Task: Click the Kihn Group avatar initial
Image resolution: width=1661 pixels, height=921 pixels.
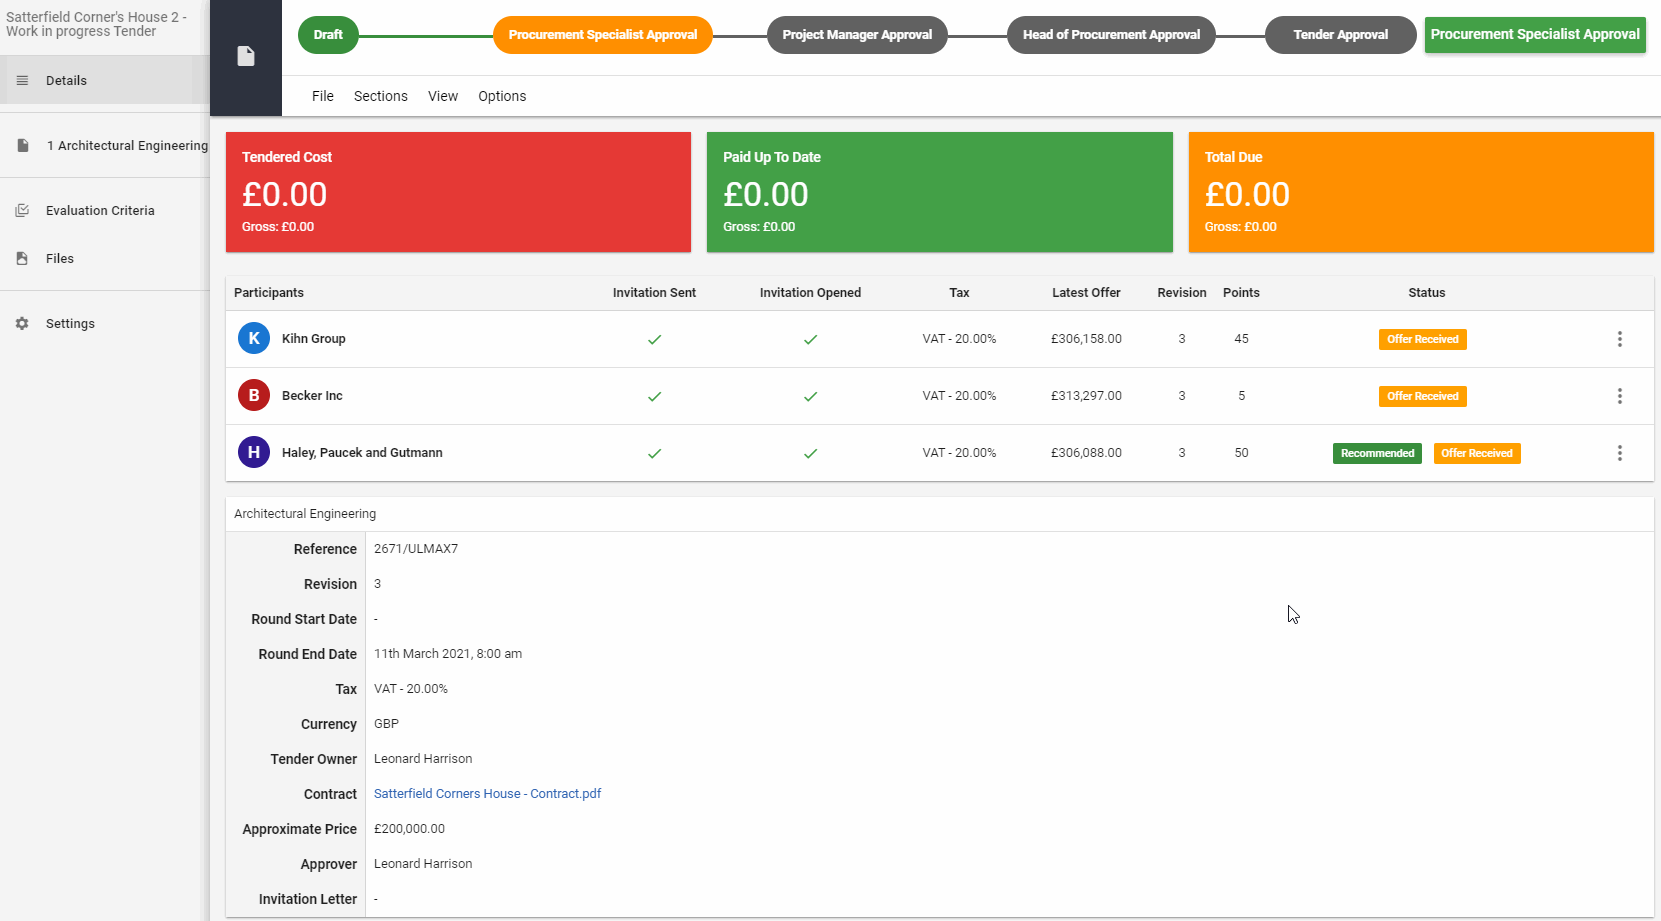Action: pos(254,338)
